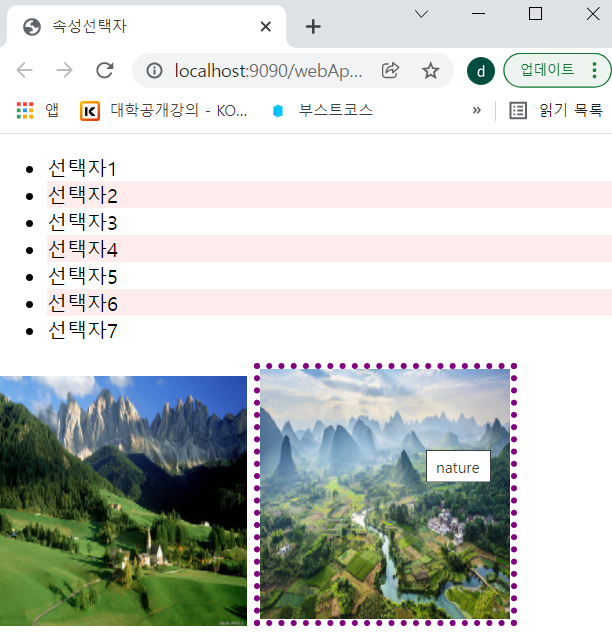Image resolution: width=612 pixels, height=634 pixels.
Task: Click the share page icon
Action: coord(390,71)
